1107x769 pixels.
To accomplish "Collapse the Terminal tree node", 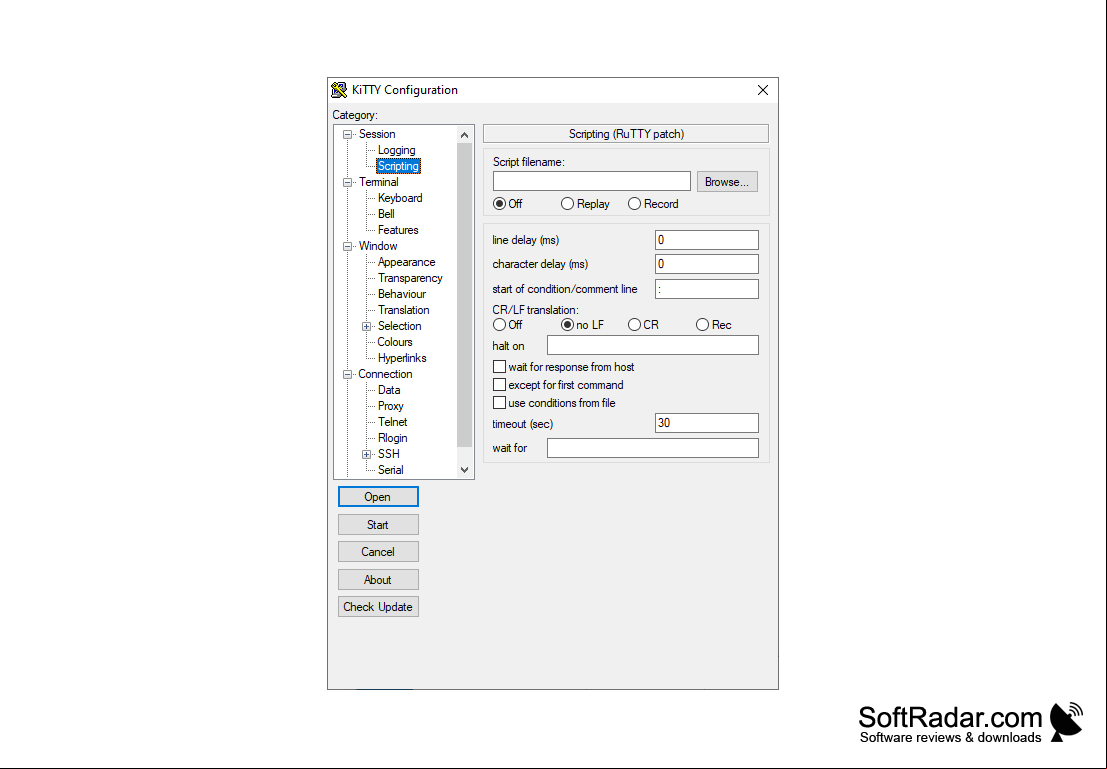I will 347,182.
